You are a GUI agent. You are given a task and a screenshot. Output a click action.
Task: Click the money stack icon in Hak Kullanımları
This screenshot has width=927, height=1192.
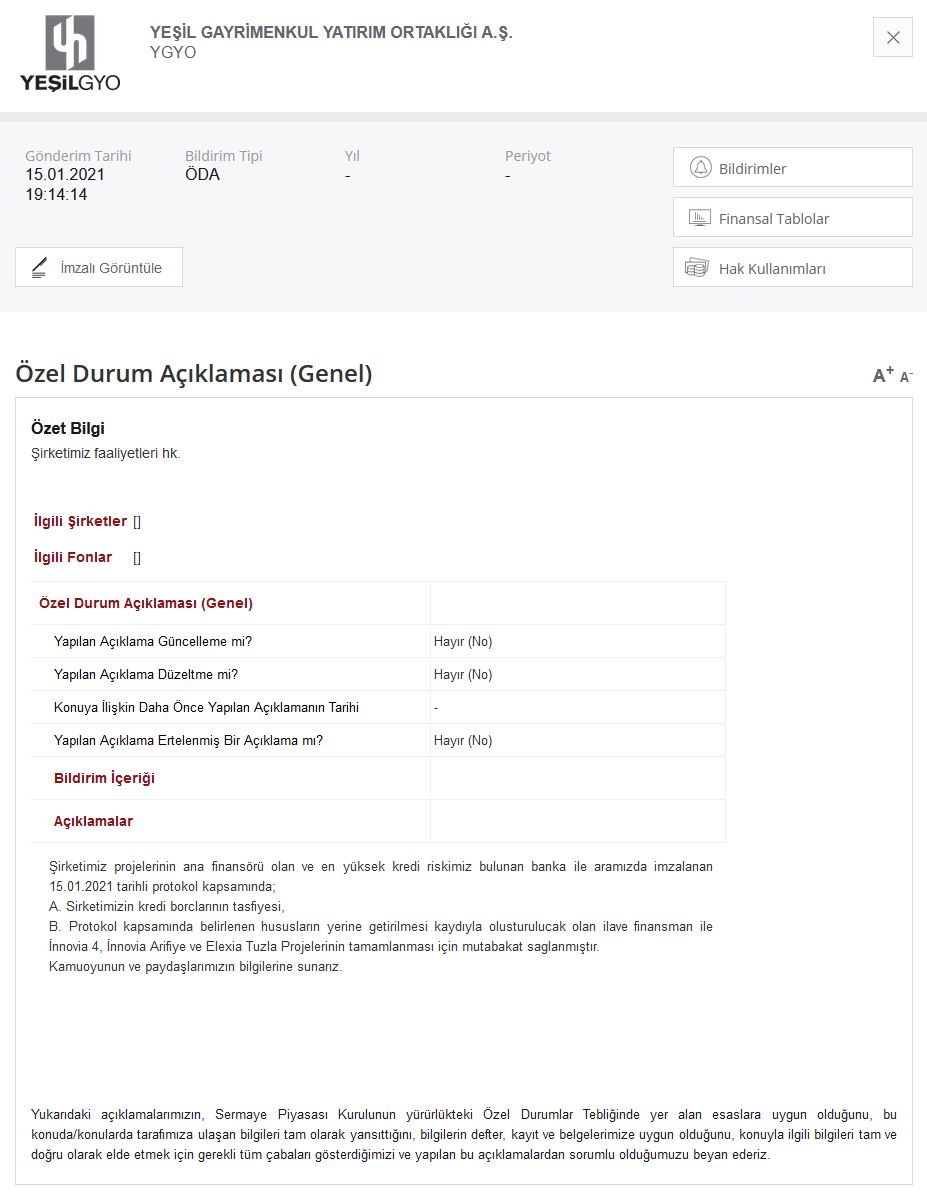coord(697,268)
